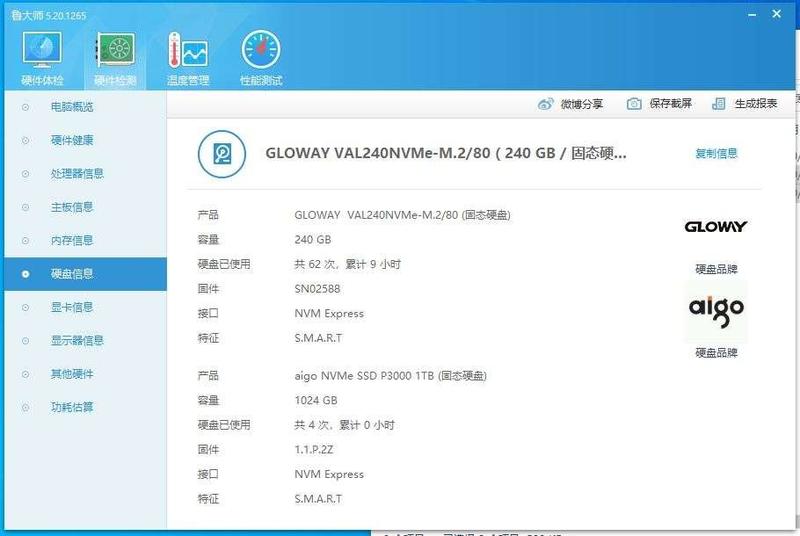Click the usage text 共 62 次, 累计 9 小时
This screenshot has width=800, height=536.
(347, 264)
